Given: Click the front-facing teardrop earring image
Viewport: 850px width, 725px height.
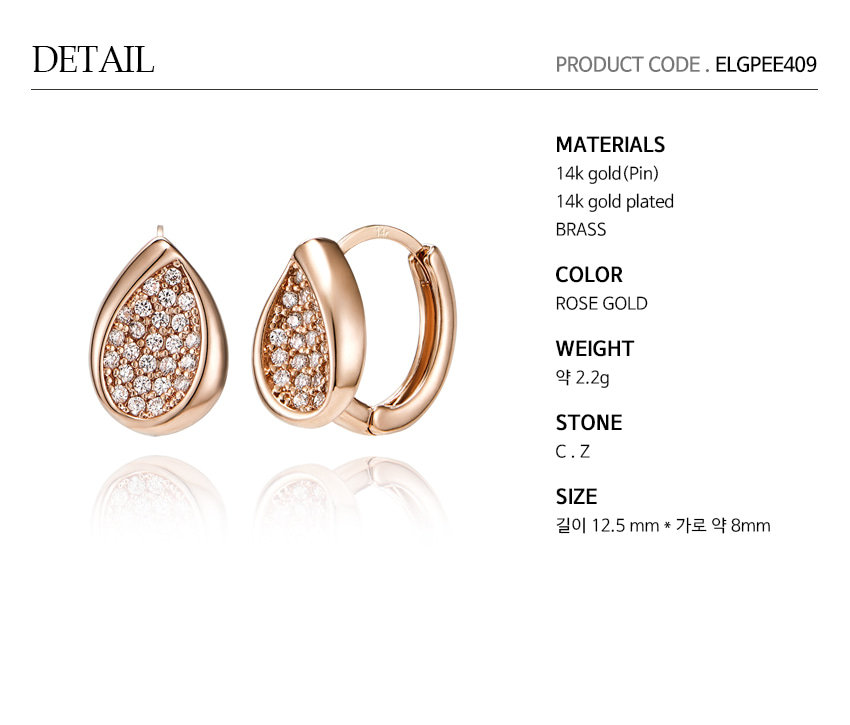Looking at the screenshot, I should tap(159, 331).
